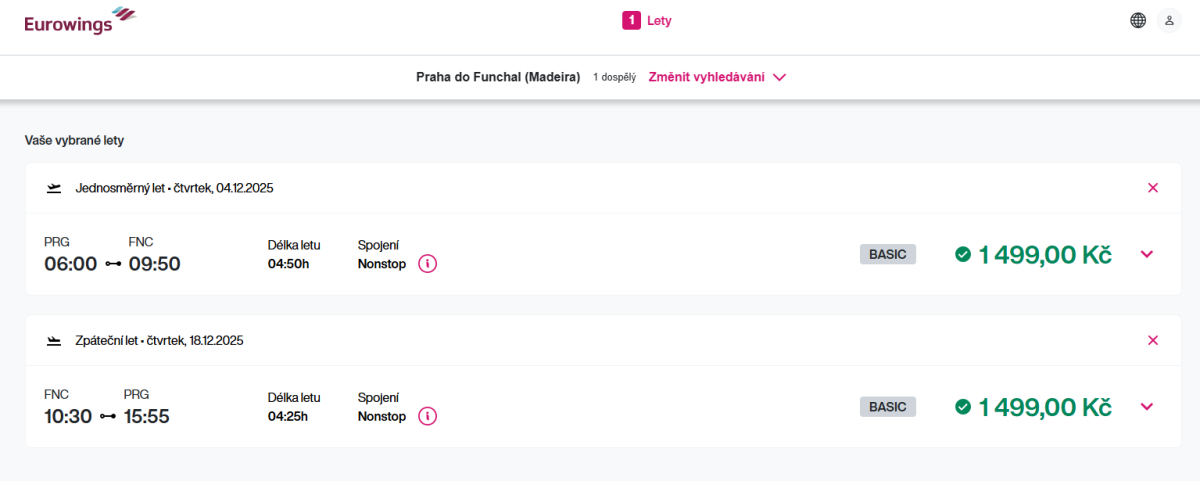Click the departing plane icon for Jednosměrný let
Screen dimensions: 1200x481
point(54,188)
